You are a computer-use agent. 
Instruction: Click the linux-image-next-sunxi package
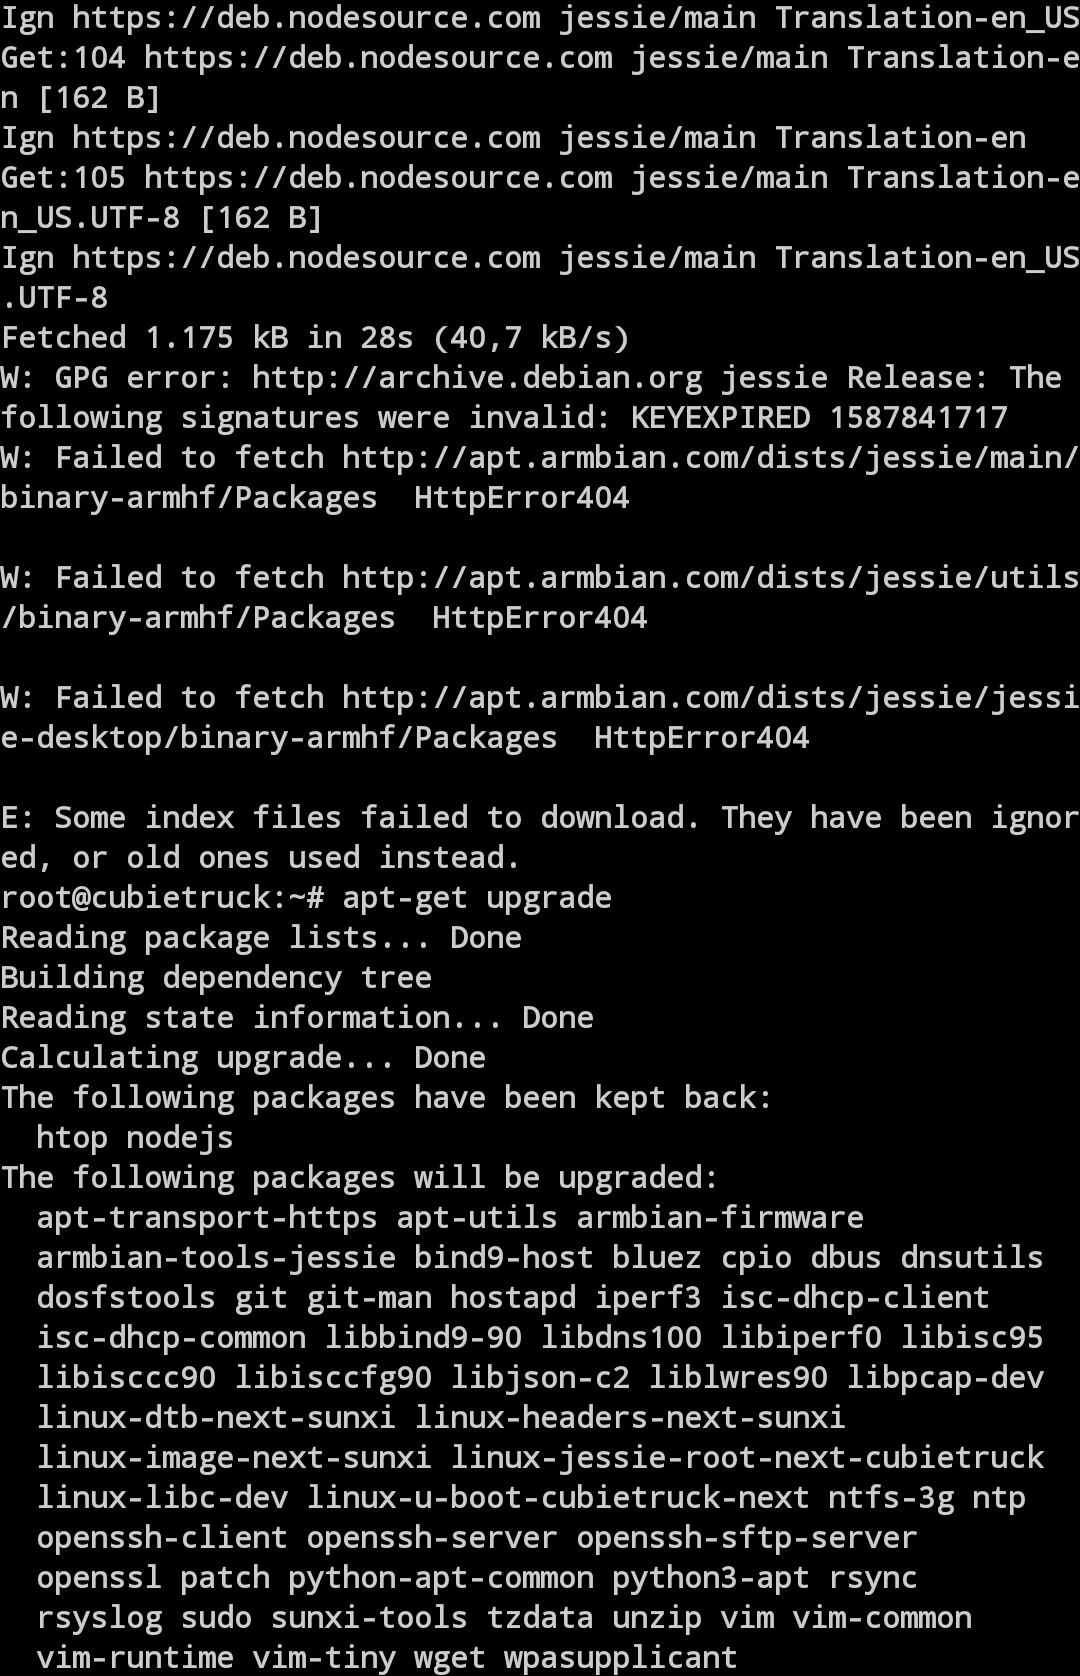click(234, 1458)
